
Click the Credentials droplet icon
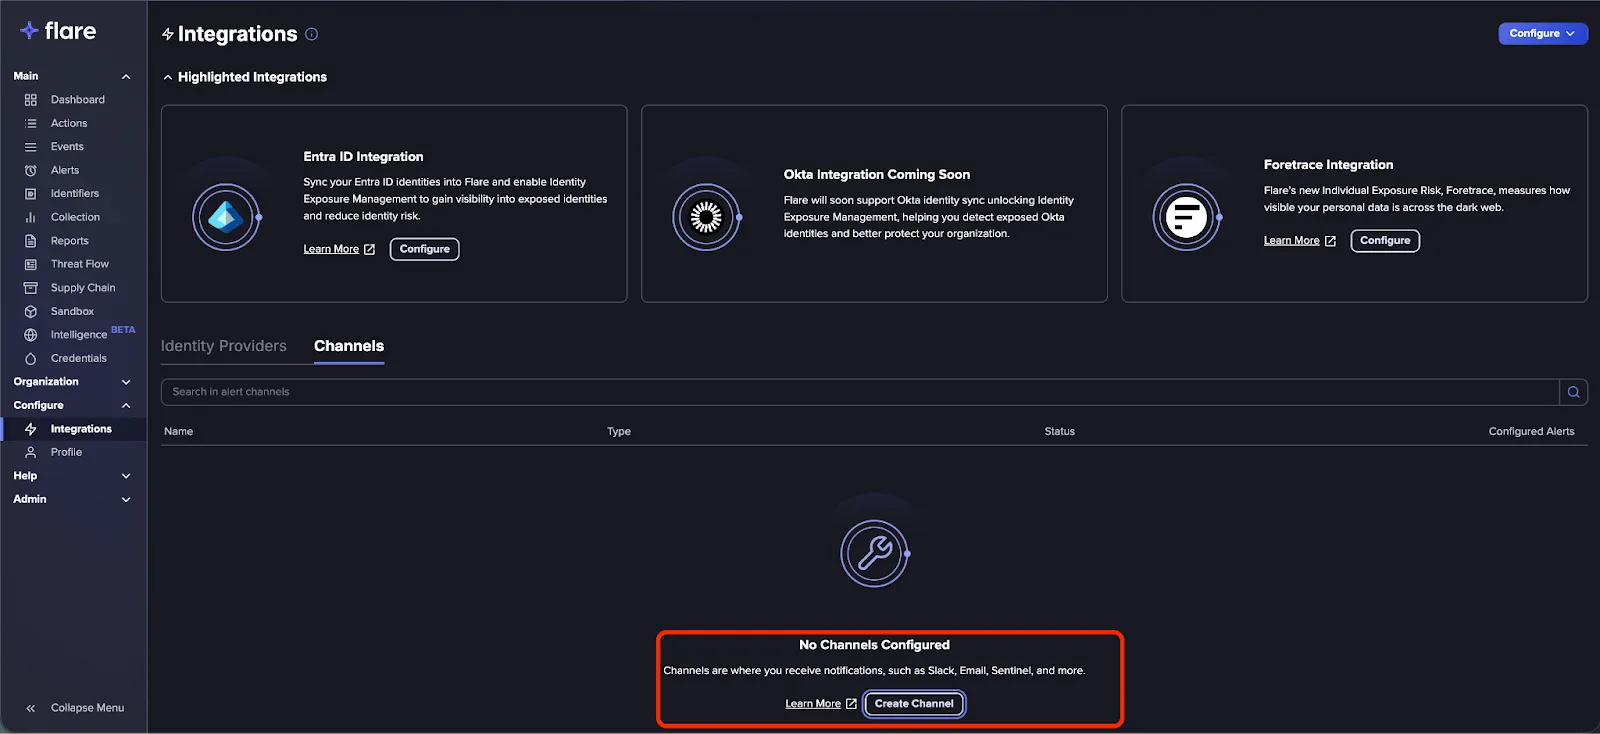(x=31, y=358)
